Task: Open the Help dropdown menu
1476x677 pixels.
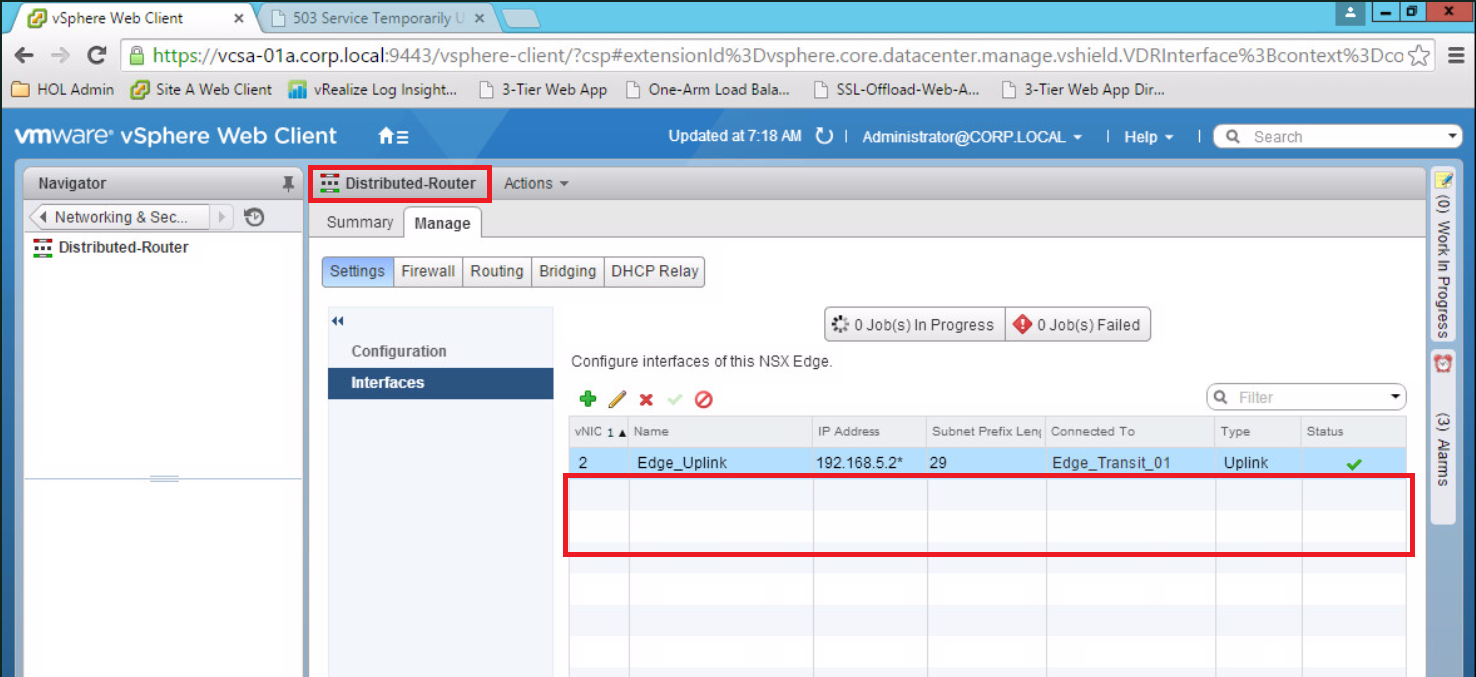Action: tap(1148, 137)
